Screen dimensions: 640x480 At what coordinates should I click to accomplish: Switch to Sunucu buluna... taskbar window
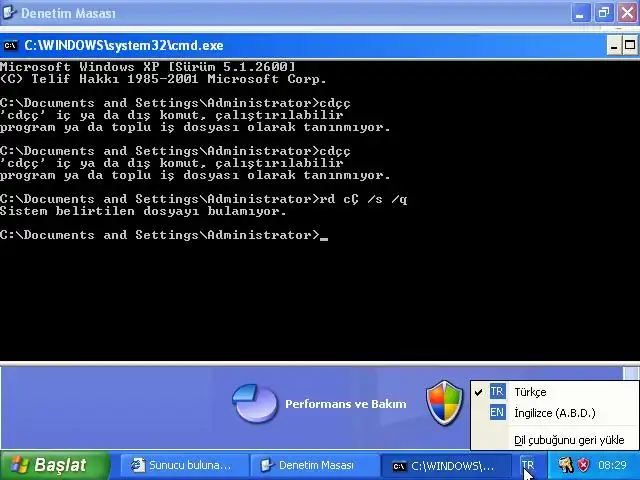pyautogui.click(x=184, y=465)
